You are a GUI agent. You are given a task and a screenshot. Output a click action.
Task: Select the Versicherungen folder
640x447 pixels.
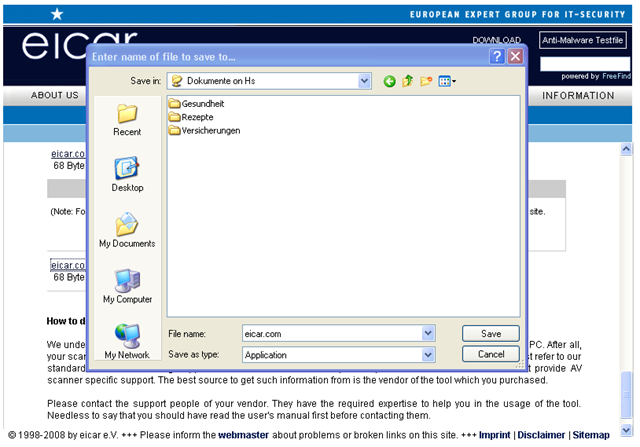tap(204, 131)
